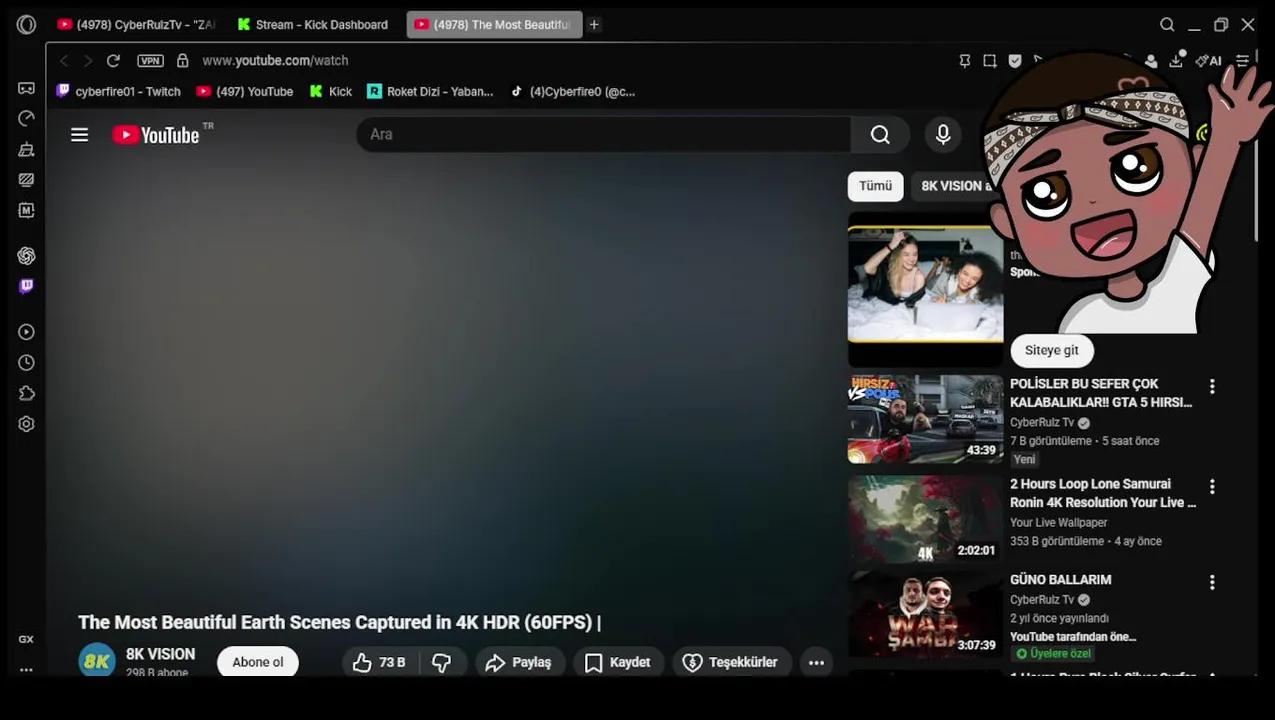This screenshot has width=1275, height=720.
Task: Open the Kick bookmark
Action: point(331,91)
